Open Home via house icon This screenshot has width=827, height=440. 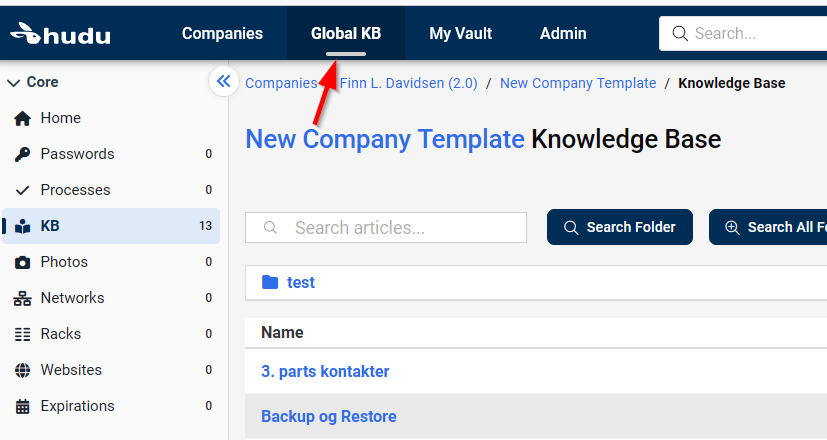[x=22, y=118]
